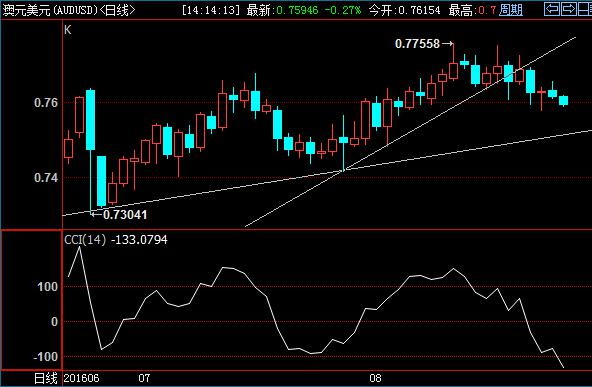Image resolution: width=592 pixels, height=387 pixels.
Task: Click the -0.27% change value
Action: (x=343, y=10)
